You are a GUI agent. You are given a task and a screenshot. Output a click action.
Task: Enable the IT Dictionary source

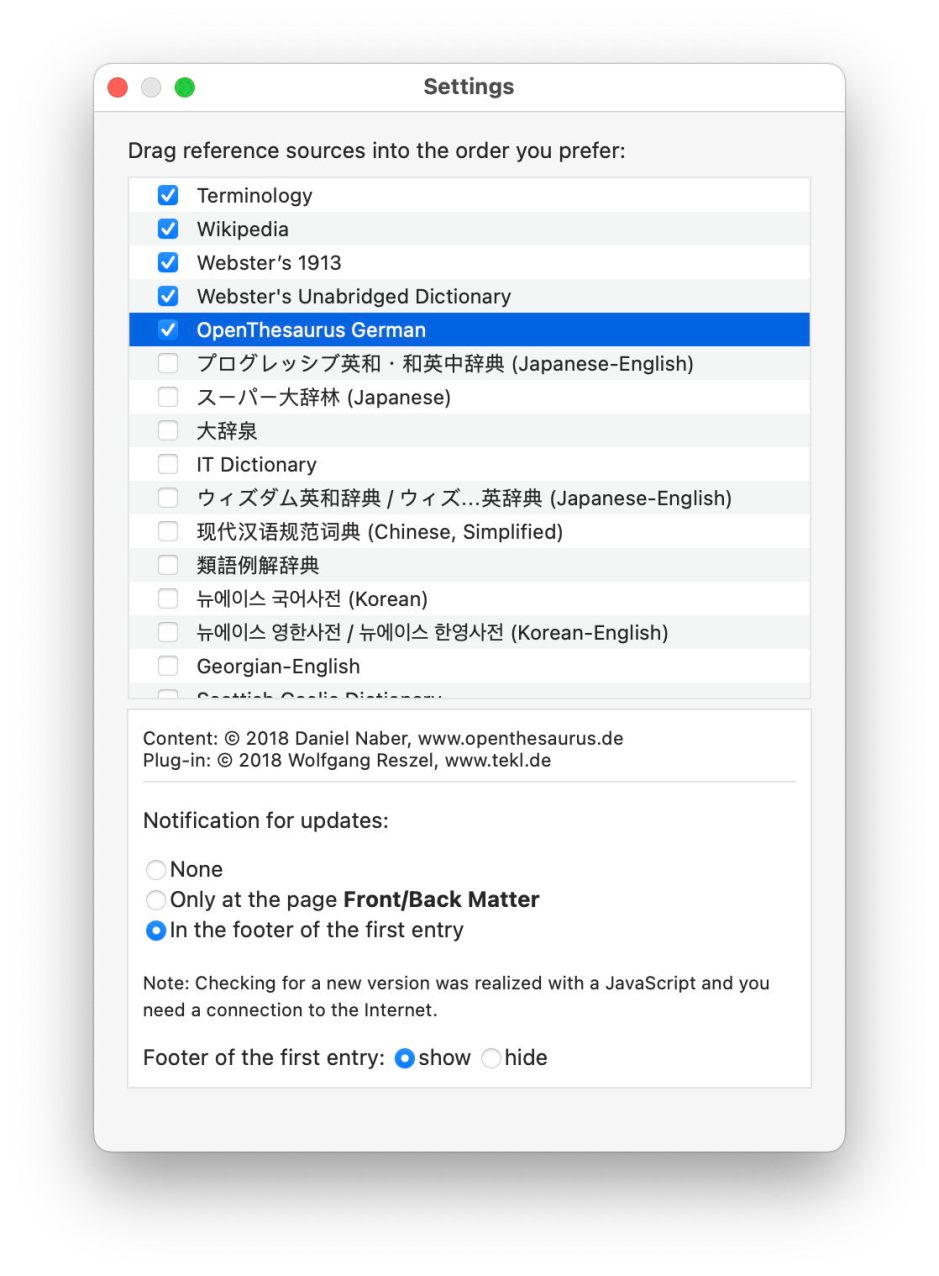click(x=168, y=464)
